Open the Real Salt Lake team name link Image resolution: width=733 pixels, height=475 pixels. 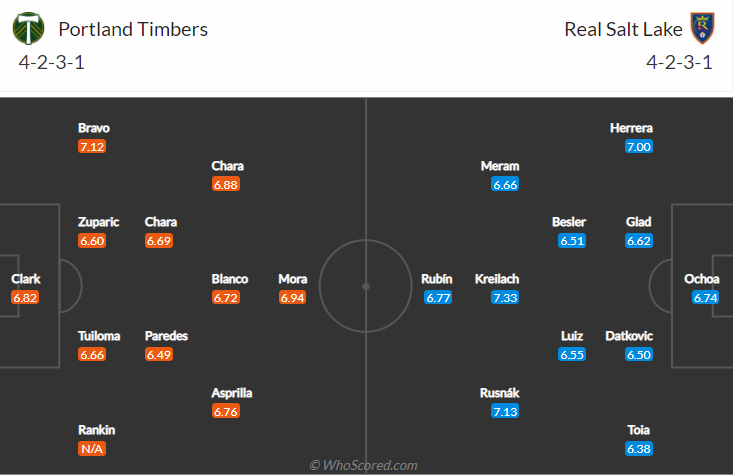623,29
